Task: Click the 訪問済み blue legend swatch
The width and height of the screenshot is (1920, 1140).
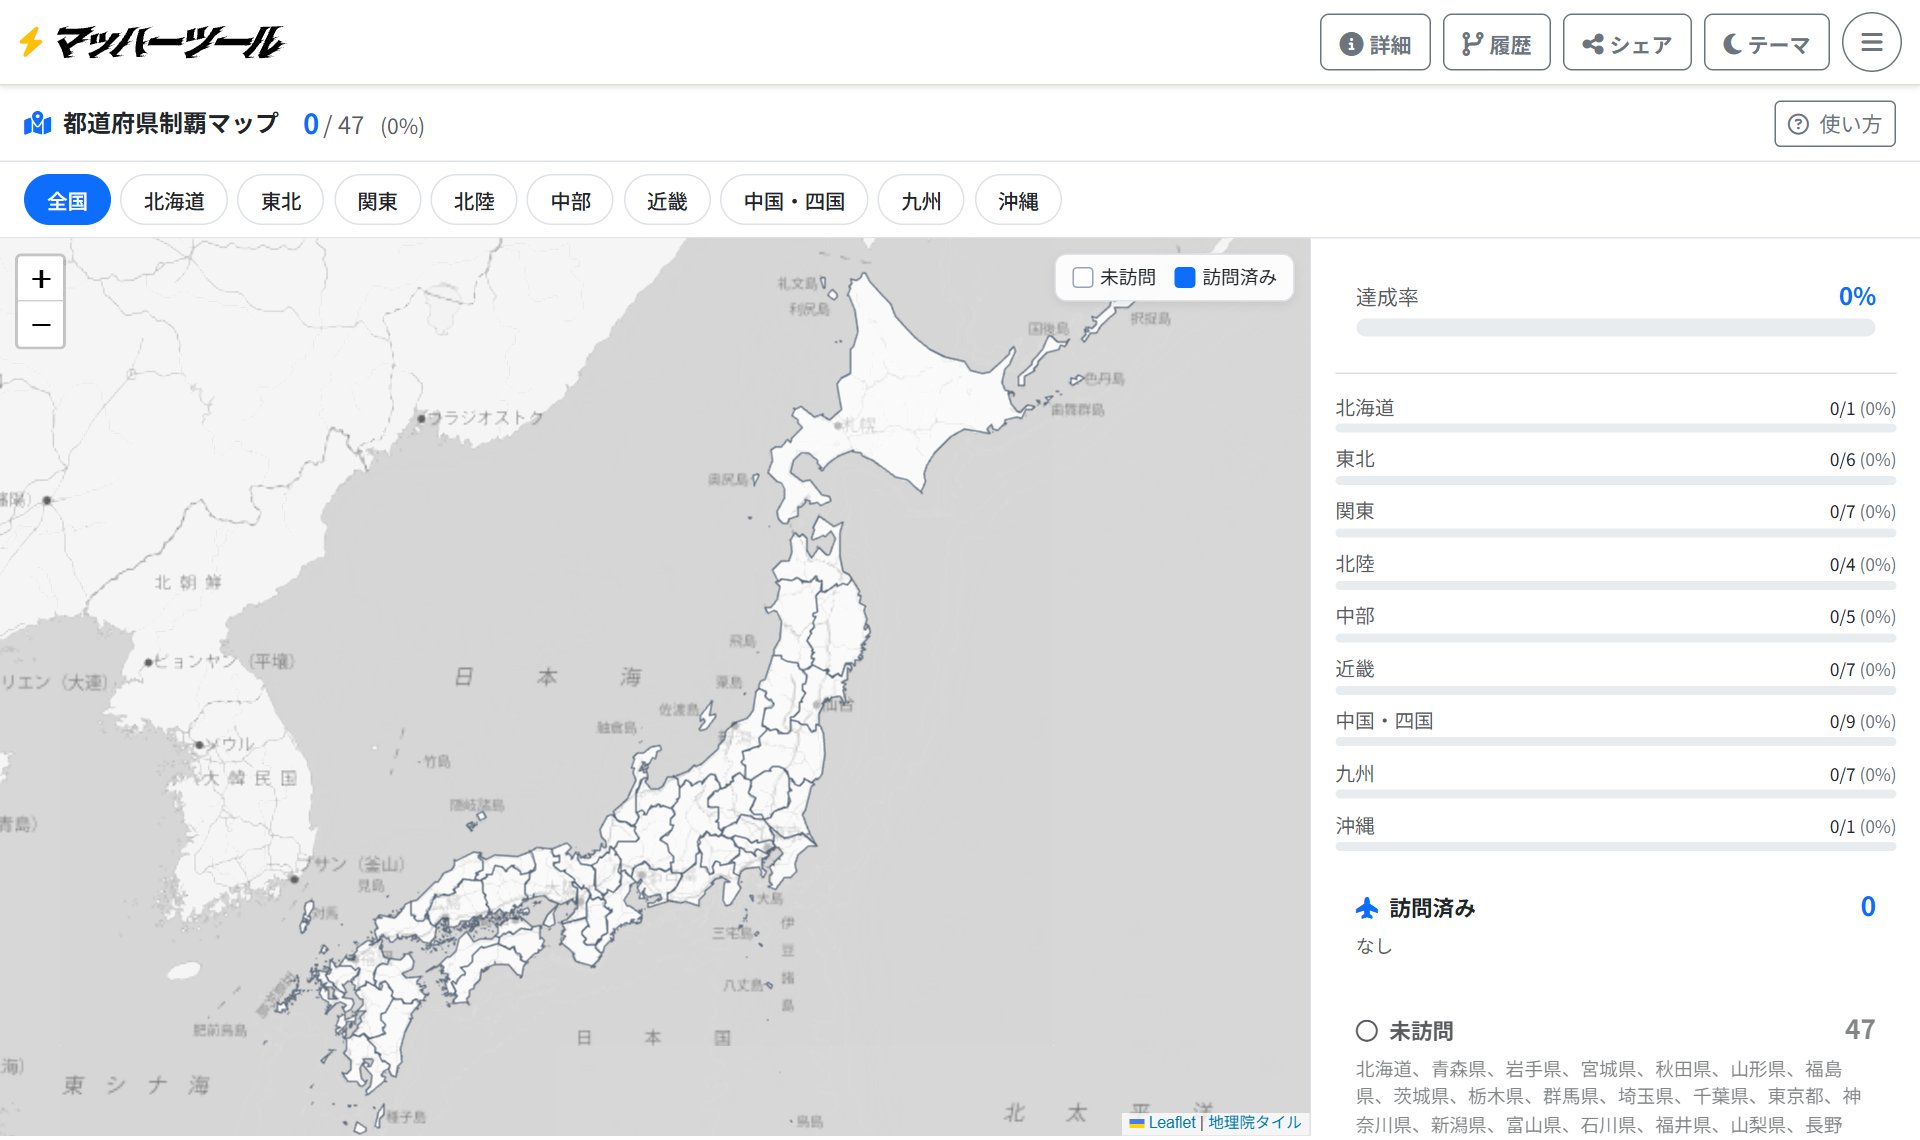Action: [1185, 278]
